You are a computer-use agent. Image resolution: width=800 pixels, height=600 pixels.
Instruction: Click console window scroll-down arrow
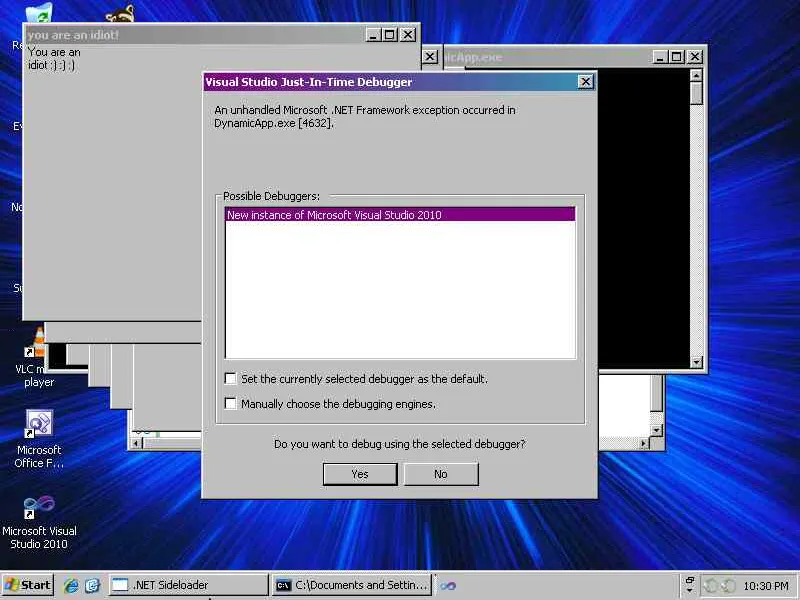(x=696, y=362)
